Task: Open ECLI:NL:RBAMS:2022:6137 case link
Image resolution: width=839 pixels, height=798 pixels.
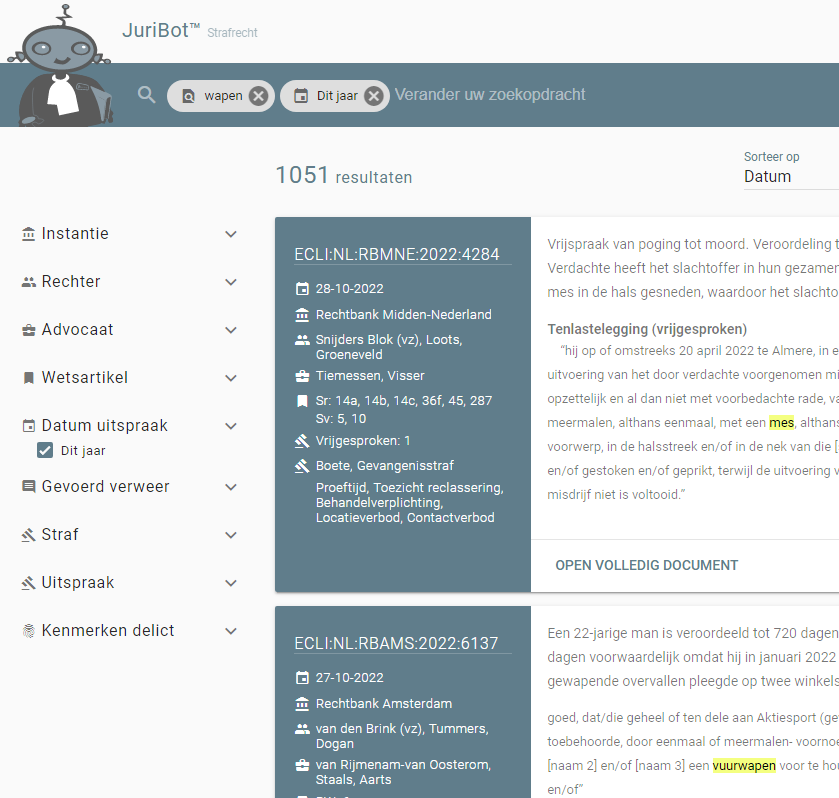Action: pos(396,643)
